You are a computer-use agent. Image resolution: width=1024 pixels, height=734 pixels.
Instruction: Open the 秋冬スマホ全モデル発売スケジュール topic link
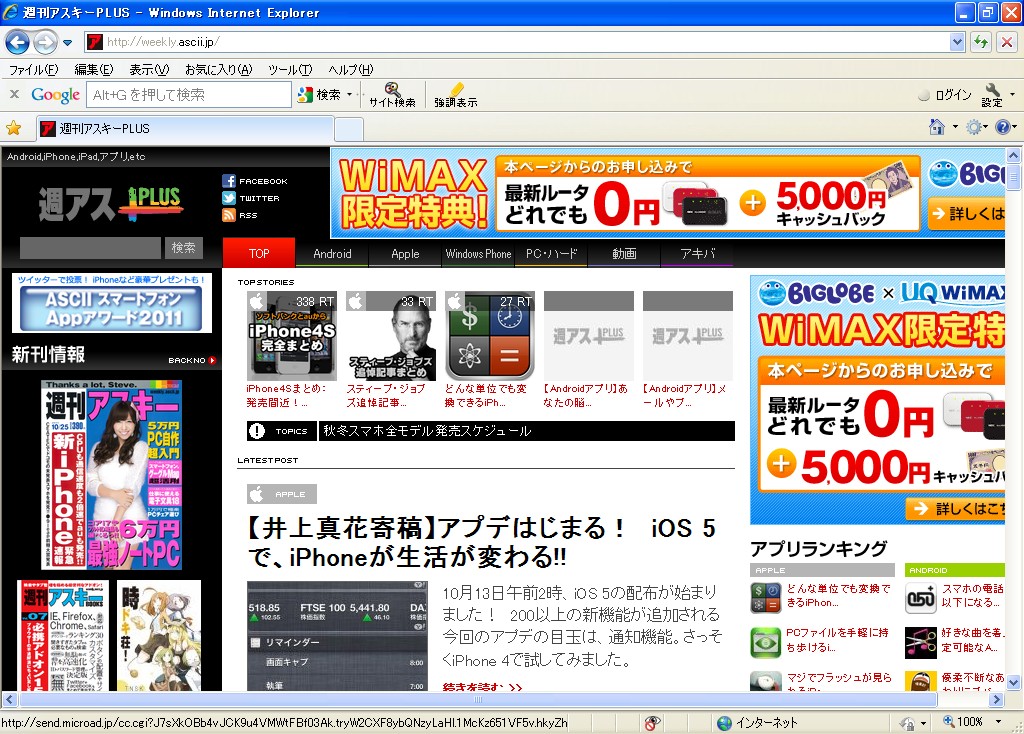(427, 431)
